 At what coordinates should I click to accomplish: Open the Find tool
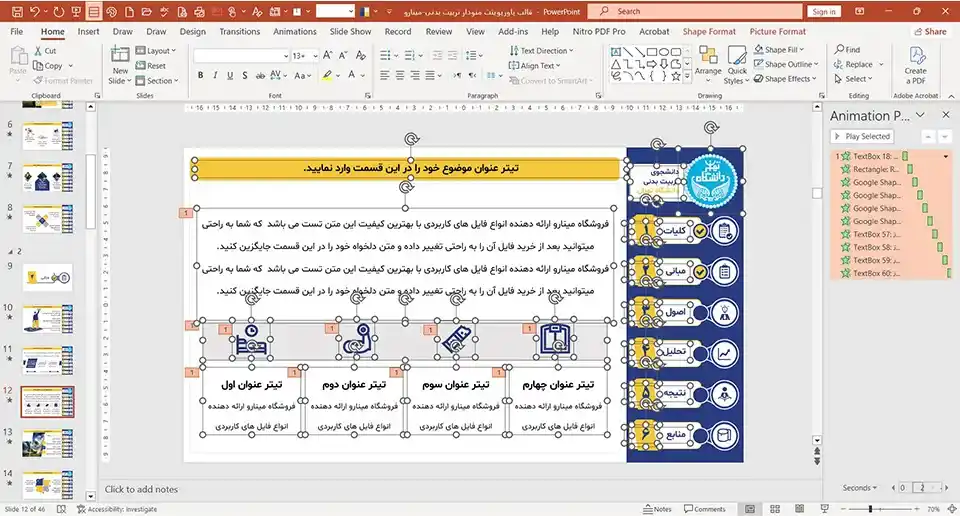point(848,50)
